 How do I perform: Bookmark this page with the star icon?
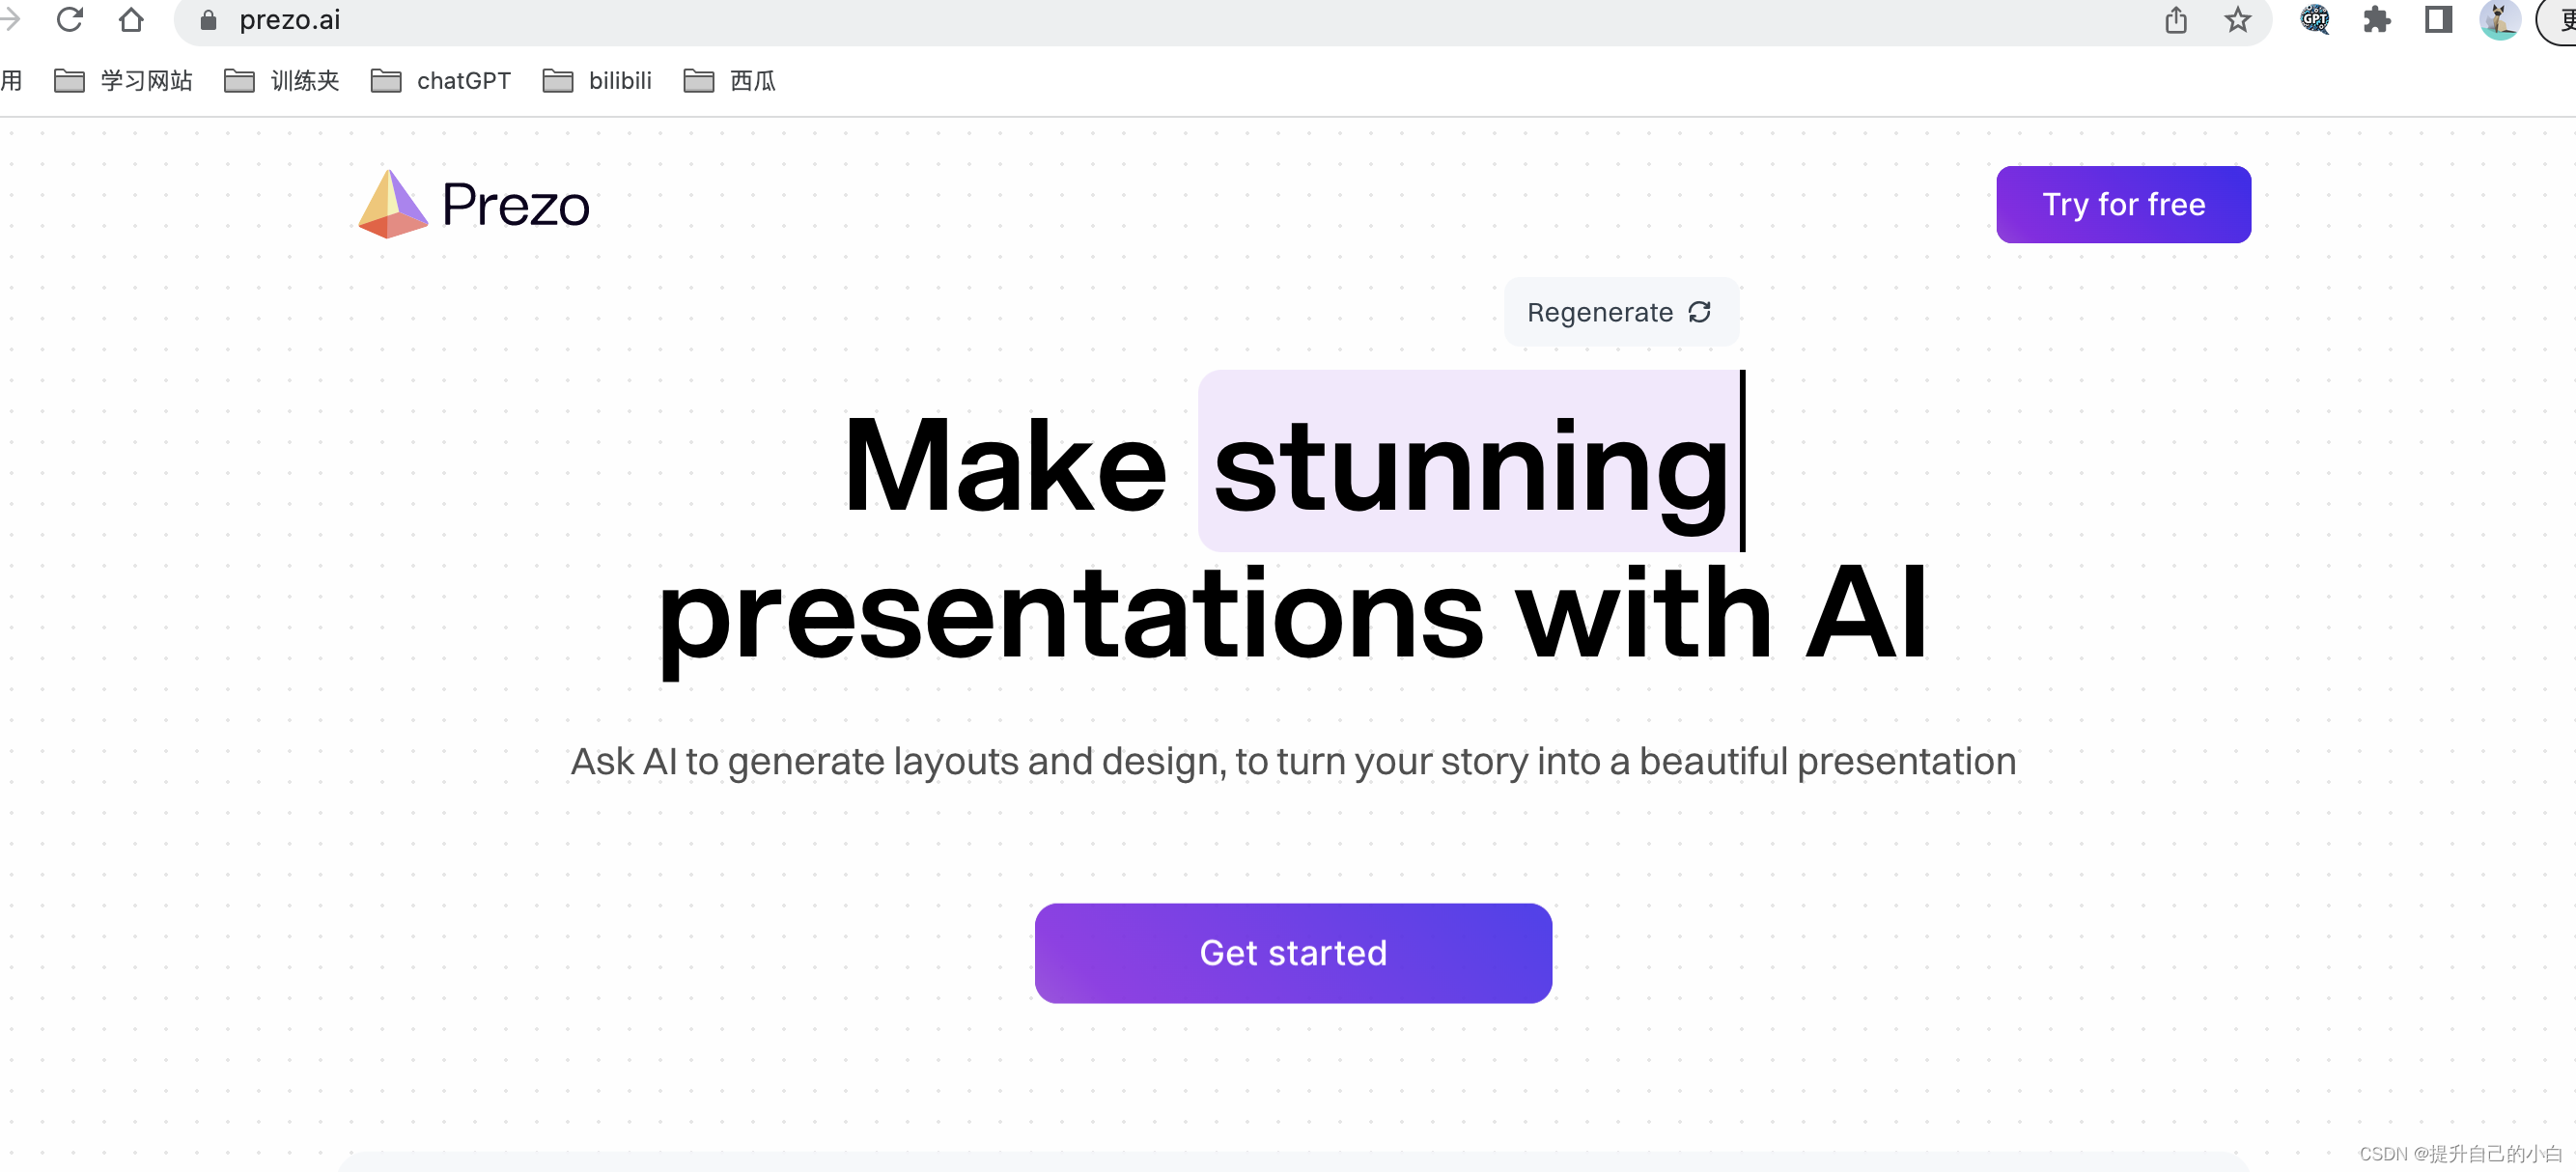tap(2237, 19)
